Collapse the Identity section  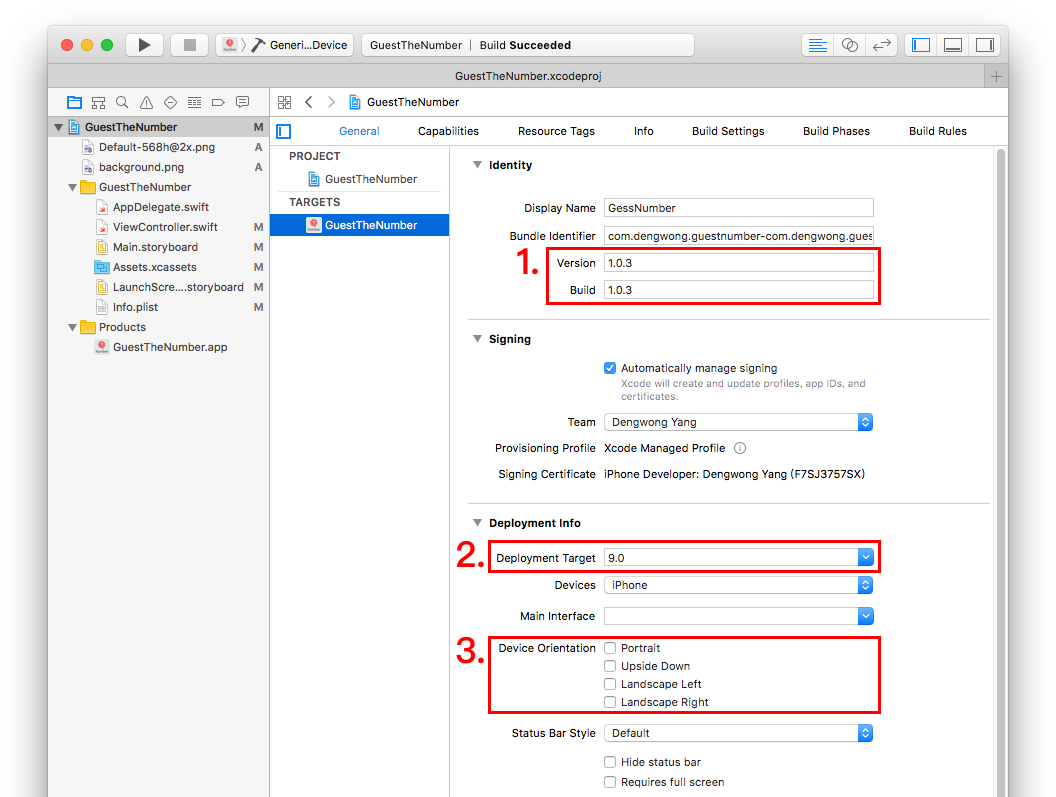[x=477, y=165]
